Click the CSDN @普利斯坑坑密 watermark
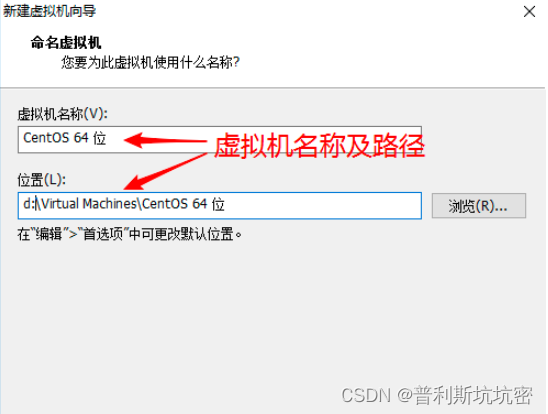548x414 pixels. coord(437,395)
